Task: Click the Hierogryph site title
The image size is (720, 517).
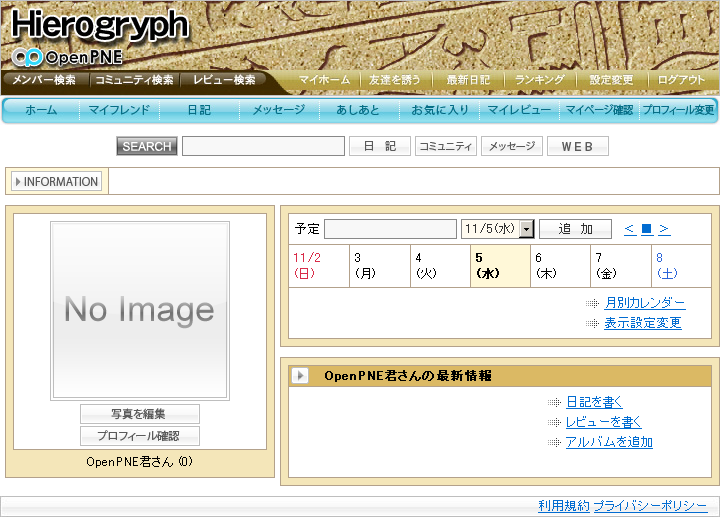Action: (x=100, y=24)
